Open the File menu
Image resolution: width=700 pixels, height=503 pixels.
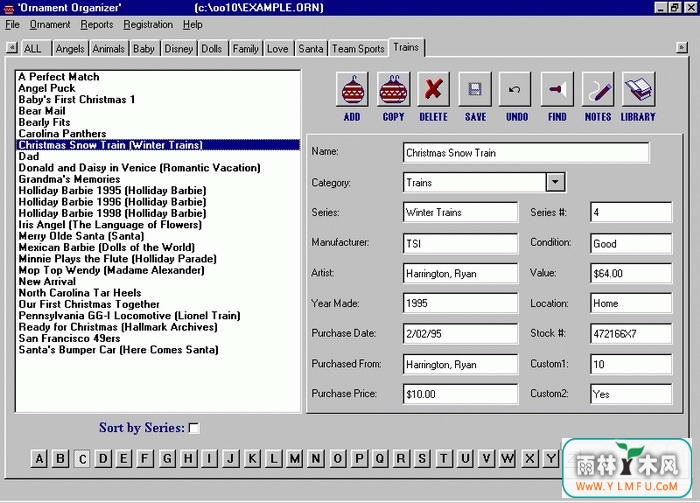12,25
